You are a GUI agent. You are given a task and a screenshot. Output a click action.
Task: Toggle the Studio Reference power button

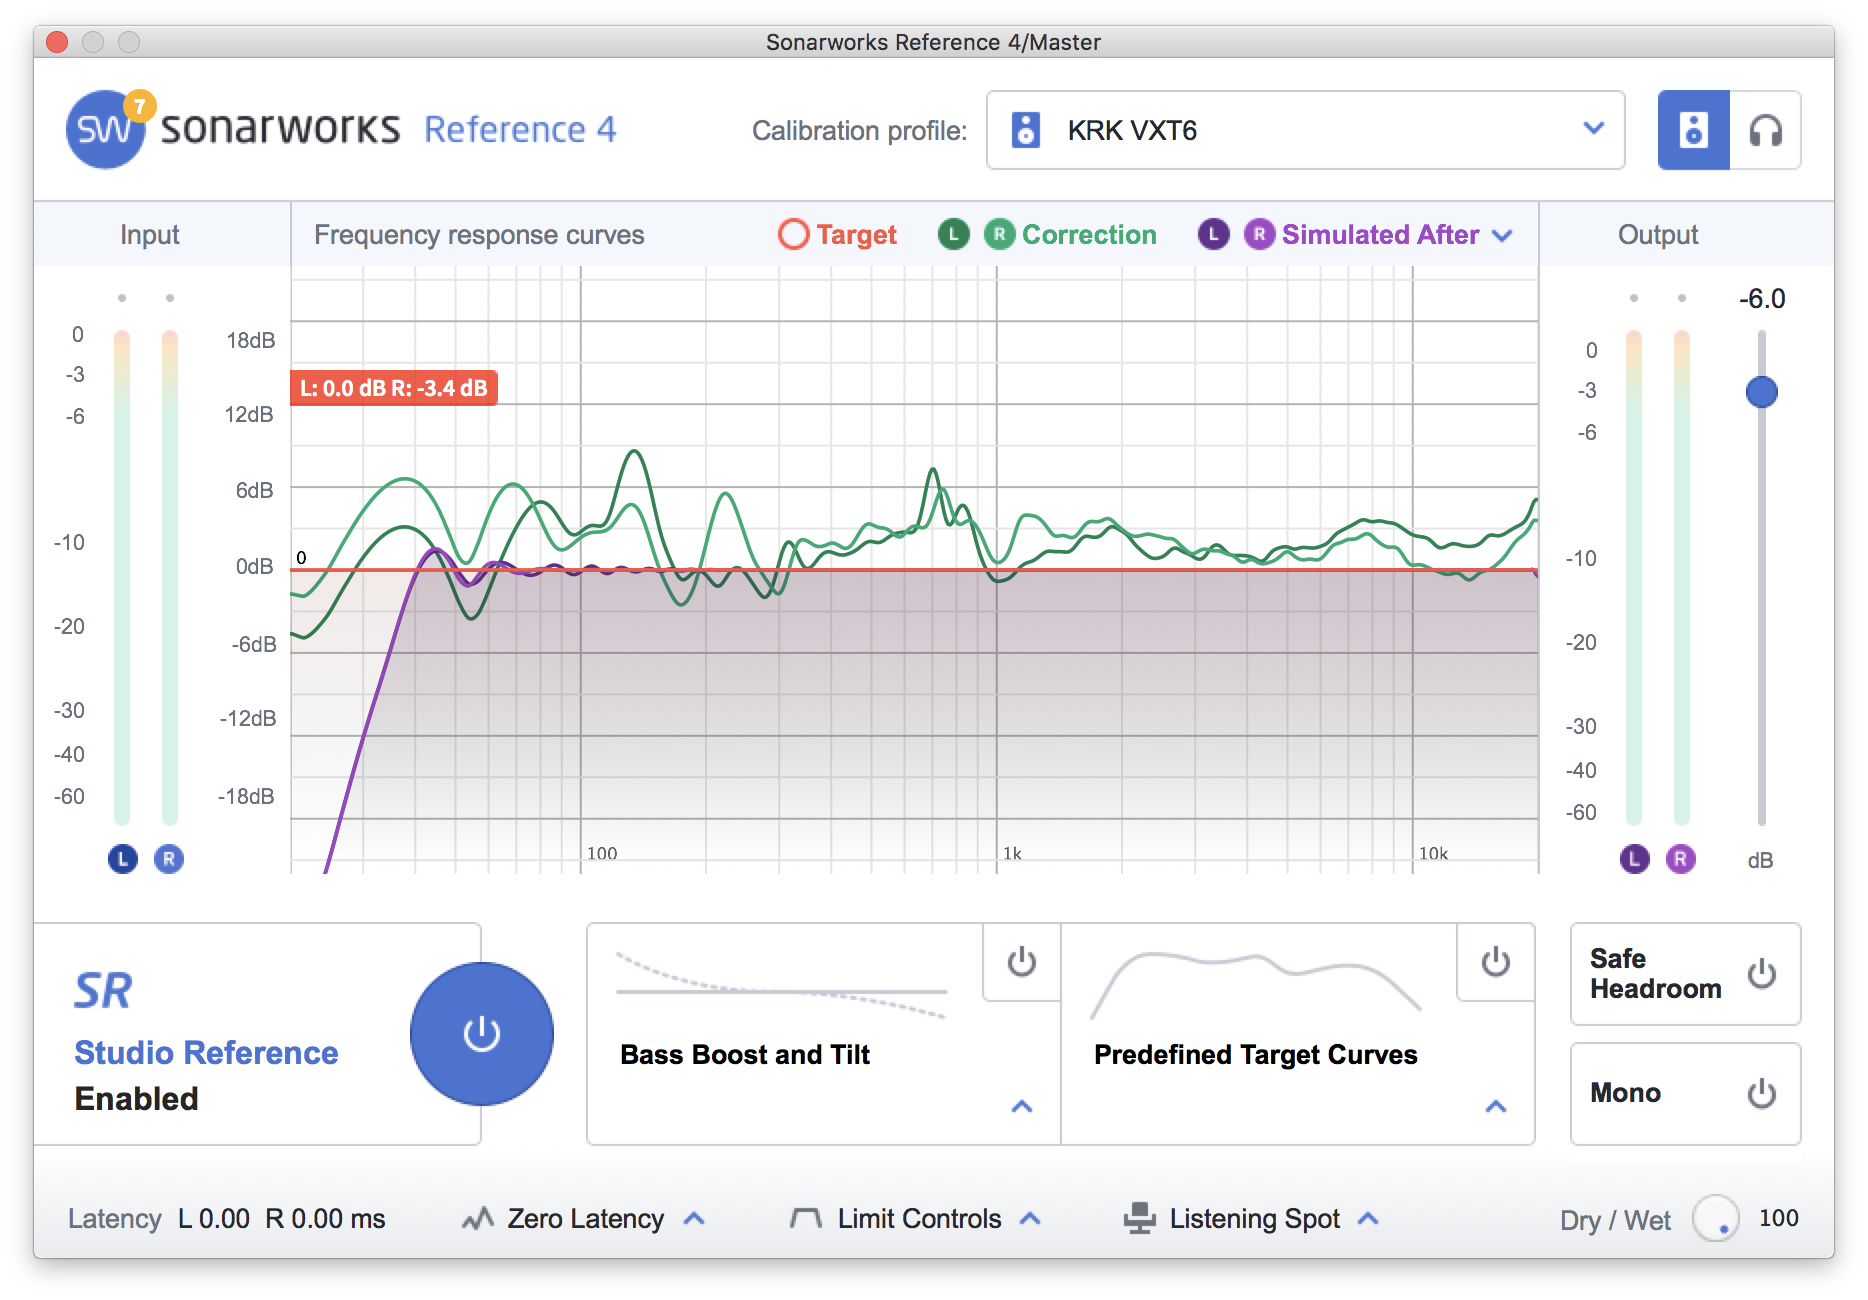tap(482, 1034)
